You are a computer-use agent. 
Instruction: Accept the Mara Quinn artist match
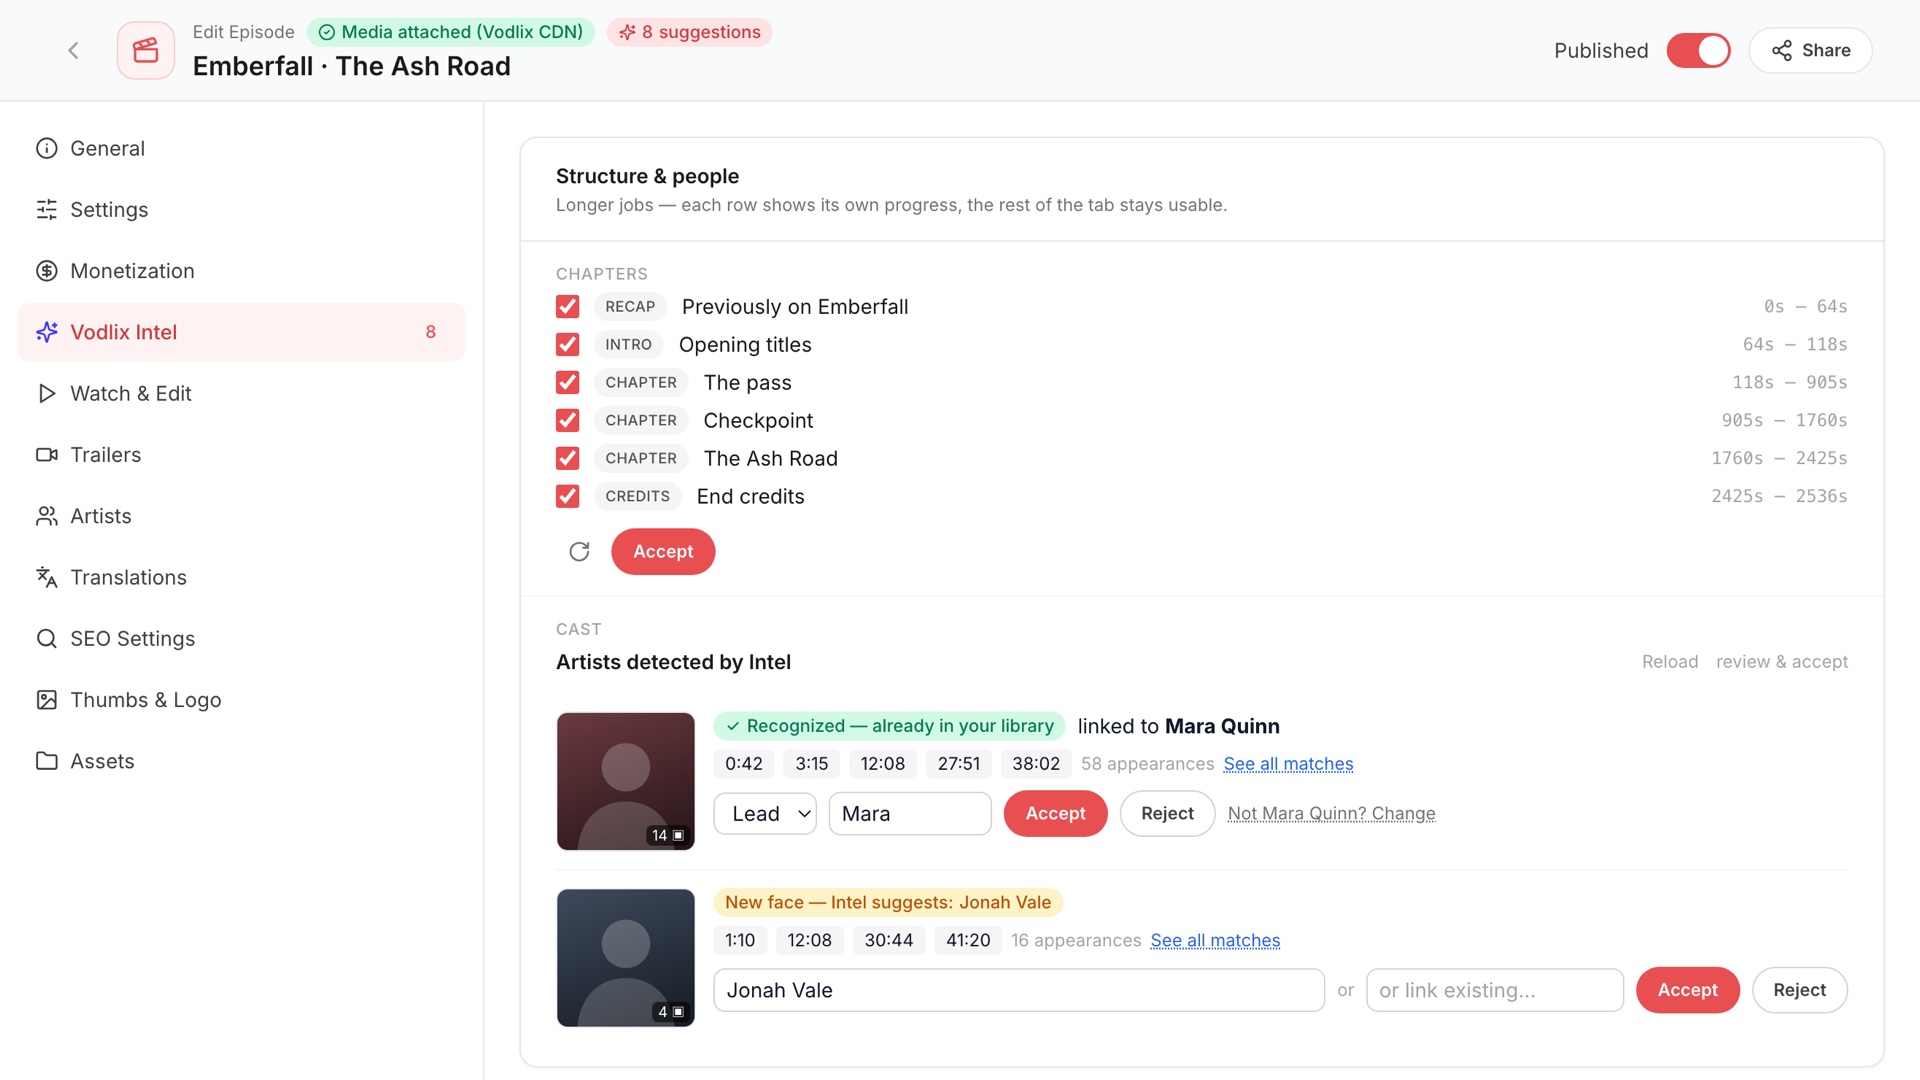[x=1055, y=814]
